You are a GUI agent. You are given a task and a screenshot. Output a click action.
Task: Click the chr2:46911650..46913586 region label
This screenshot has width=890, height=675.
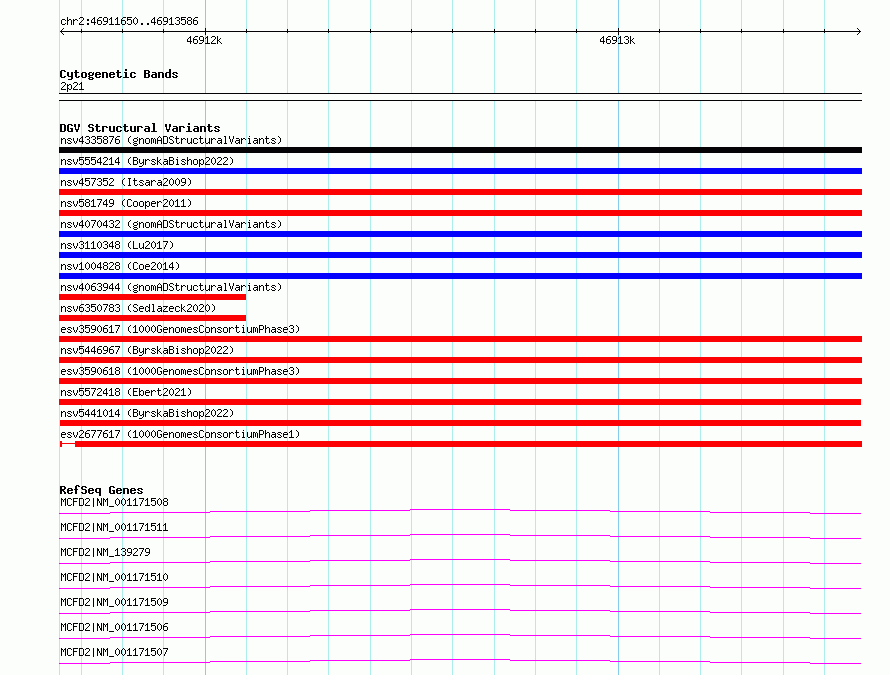(x=129, y=22)
